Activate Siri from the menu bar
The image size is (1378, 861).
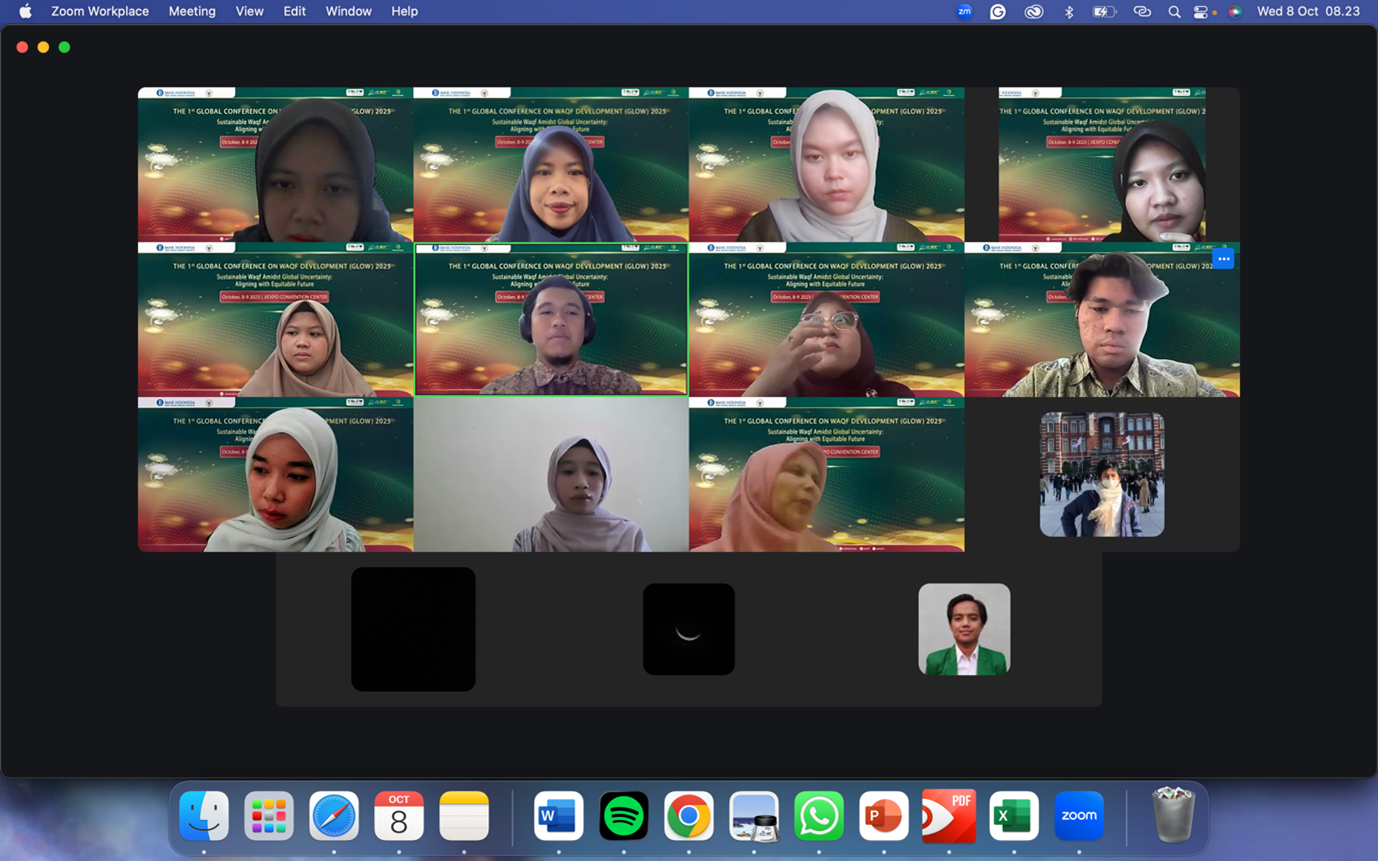pos(1235,11)
